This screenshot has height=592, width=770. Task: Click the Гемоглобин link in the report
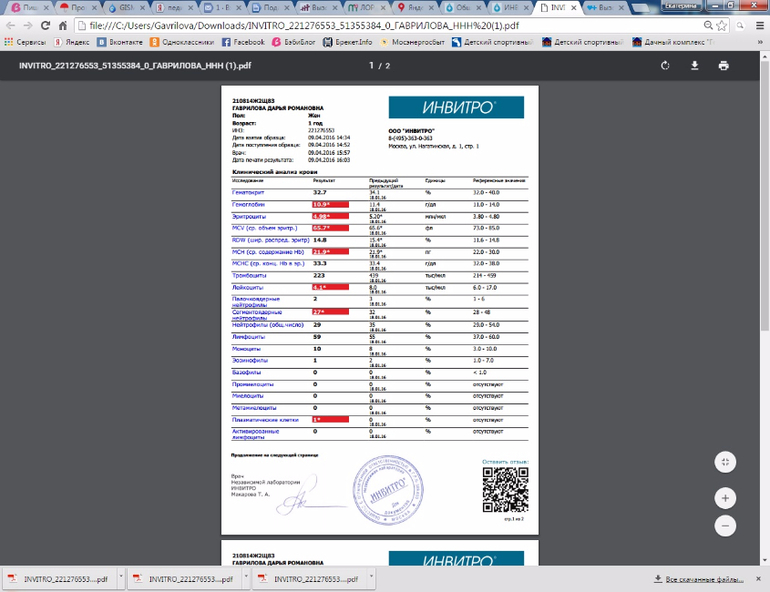tap(250, 204)
